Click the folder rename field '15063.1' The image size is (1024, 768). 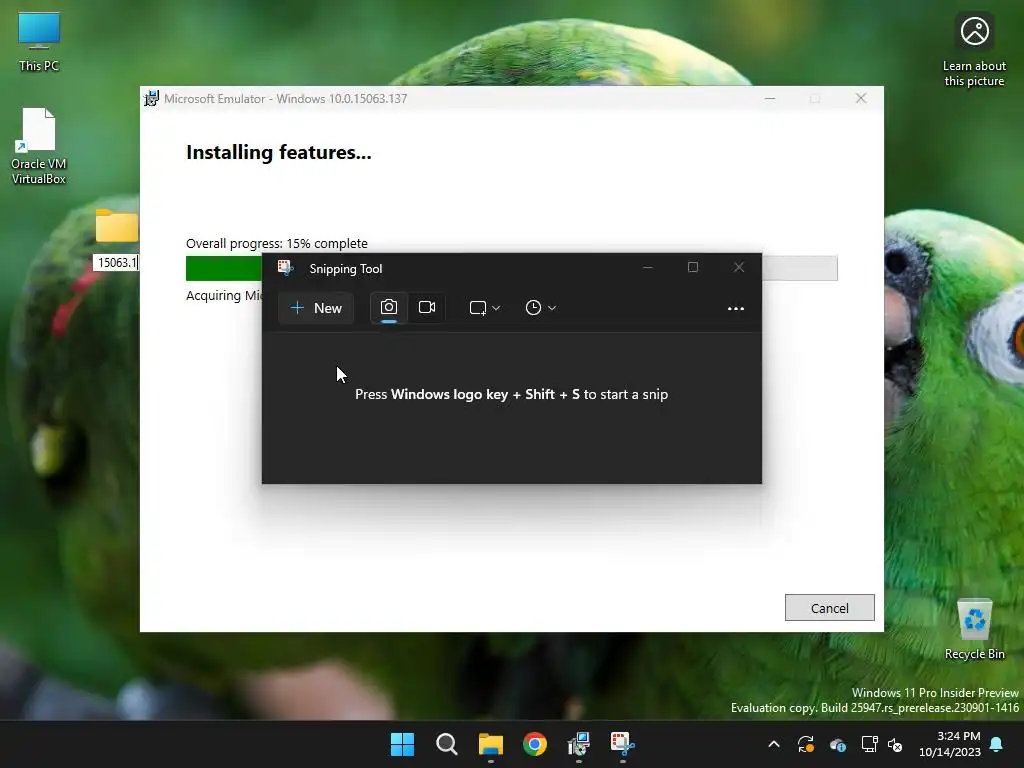click(x=116, y=263)
